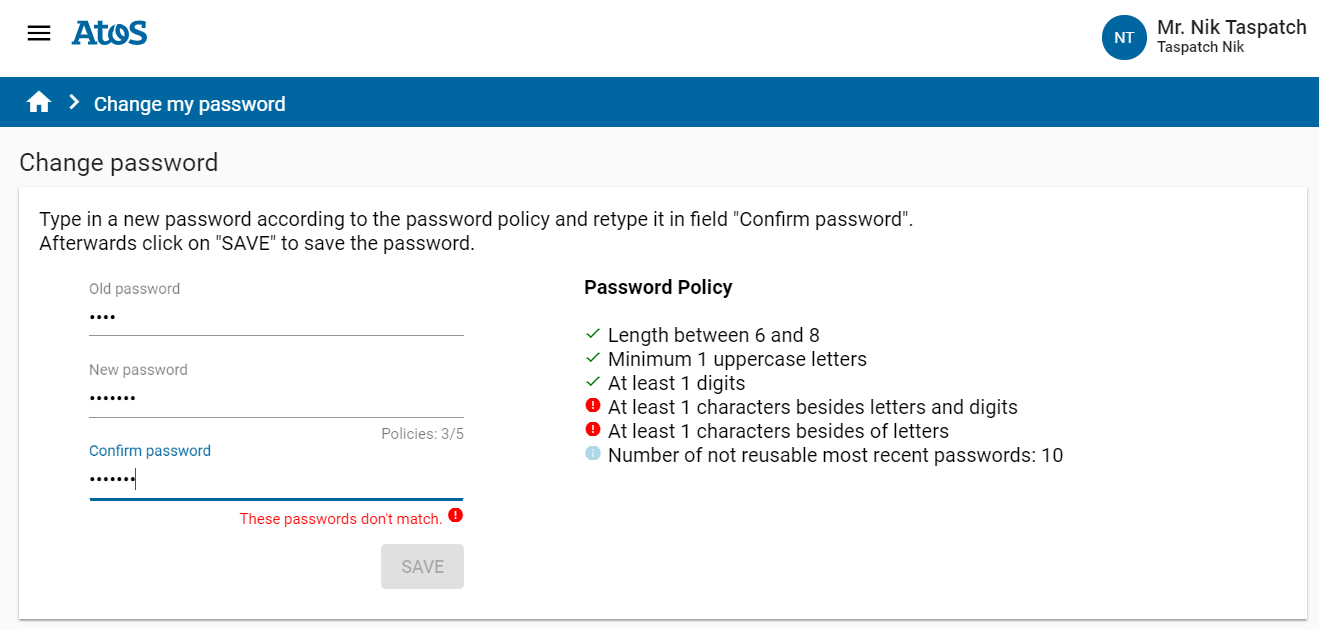Viewport: 1319px width, 629px height.
Task: Click the green checkmark beside length policy
Action: click(x=592, y=334)
